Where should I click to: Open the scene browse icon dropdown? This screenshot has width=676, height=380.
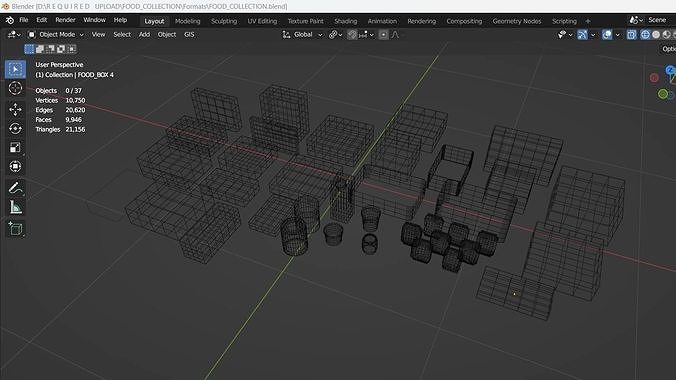[x=636, y=20]
